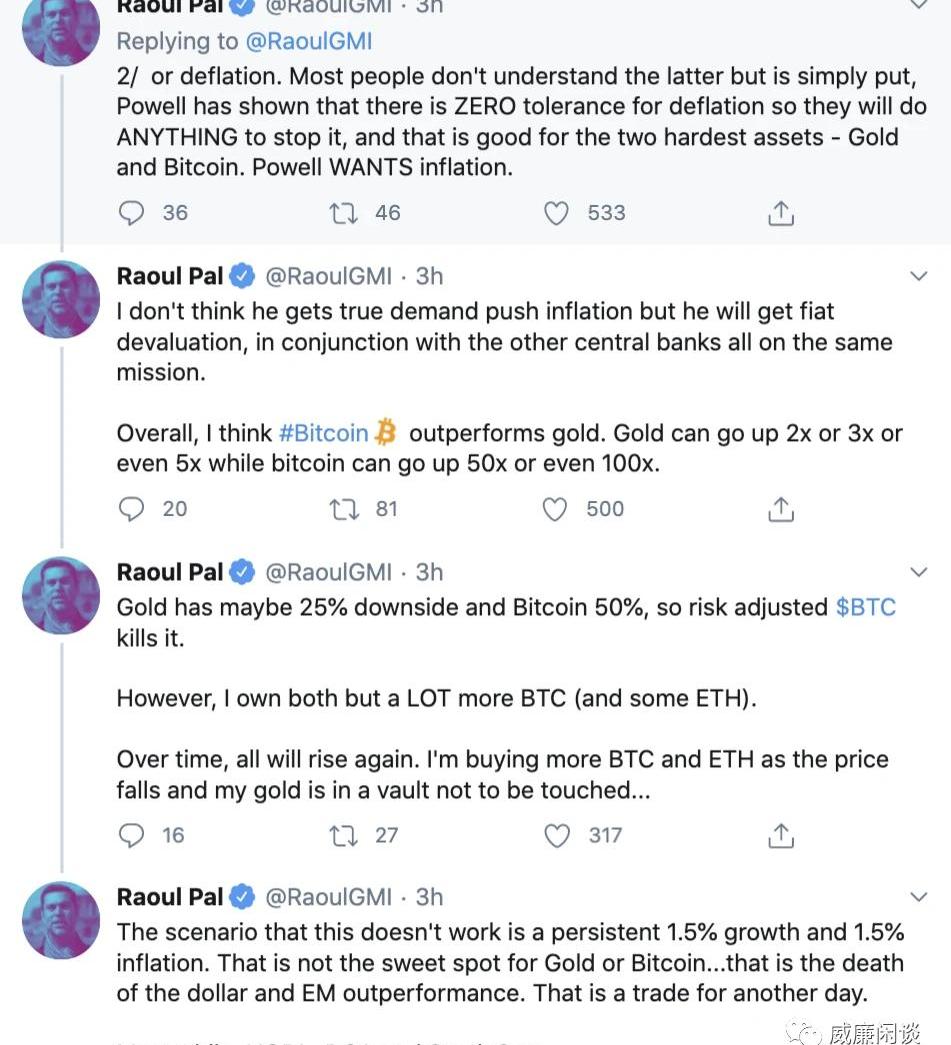Retweet the post with 27 retweets
951x1045 pixels.
click(344, 836)
